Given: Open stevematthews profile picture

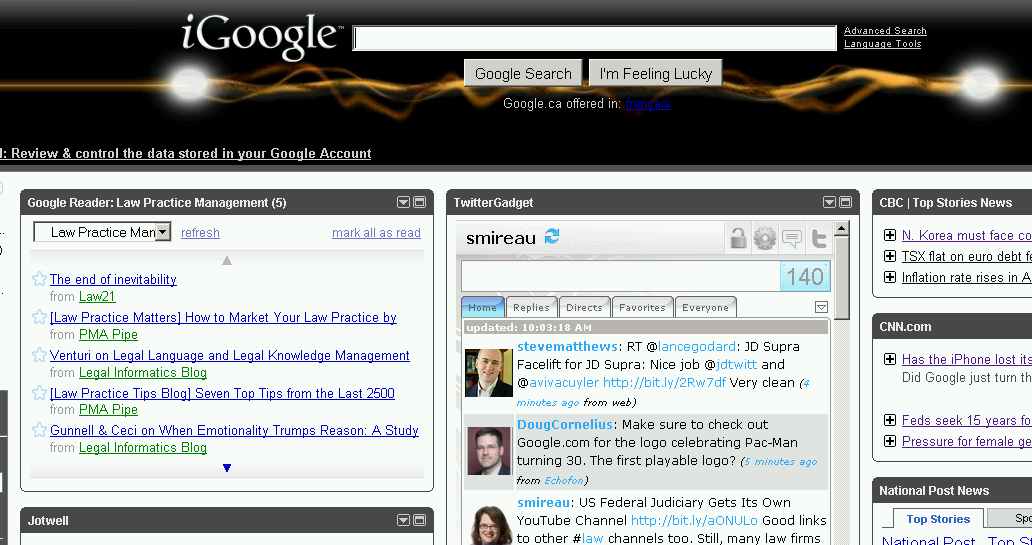Looking at the screenshot, I should (488, 373).
